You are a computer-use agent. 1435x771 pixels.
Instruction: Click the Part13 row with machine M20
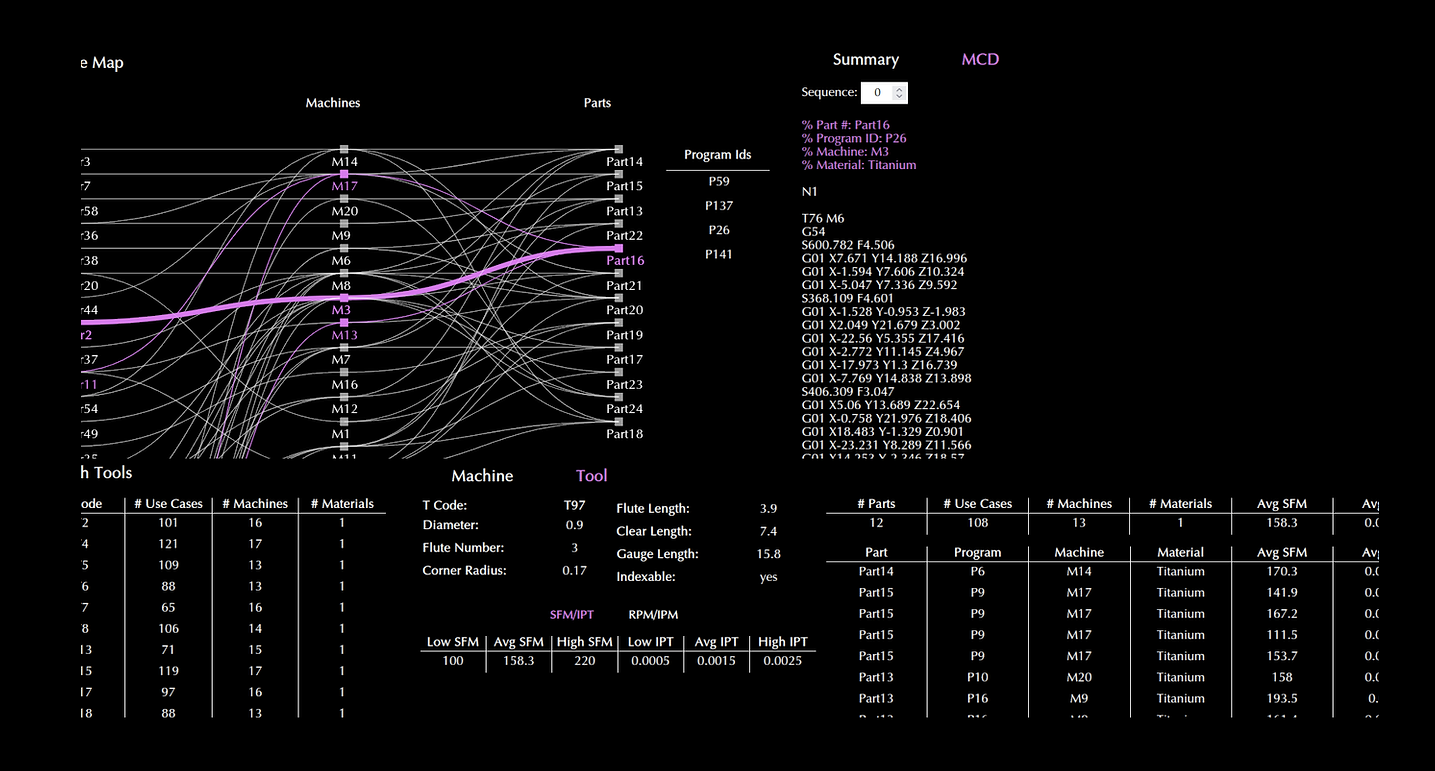point(875,677)
